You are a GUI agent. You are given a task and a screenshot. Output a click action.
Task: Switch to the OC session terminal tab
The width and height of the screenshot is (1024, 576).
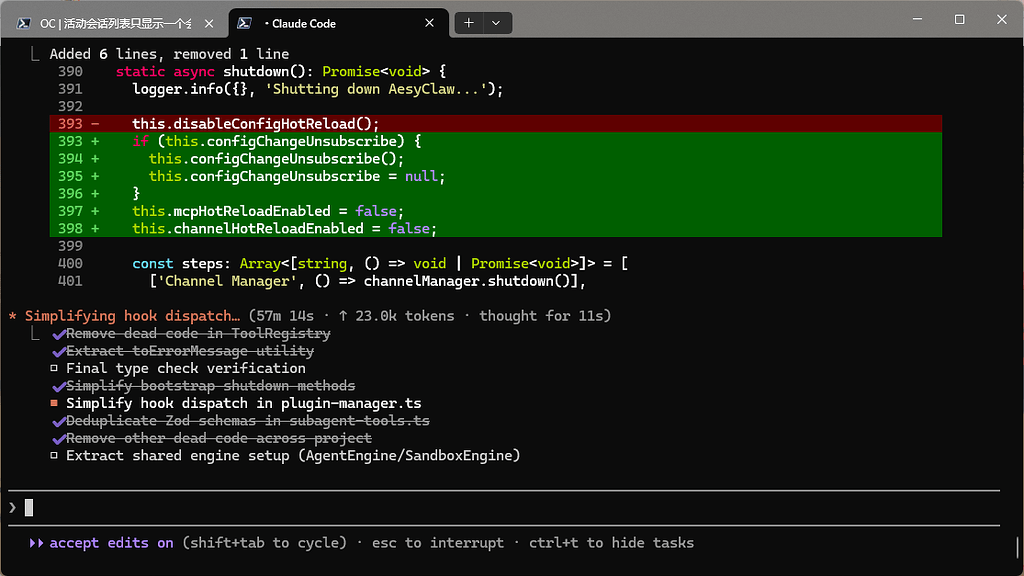click(x=115, y=24)
